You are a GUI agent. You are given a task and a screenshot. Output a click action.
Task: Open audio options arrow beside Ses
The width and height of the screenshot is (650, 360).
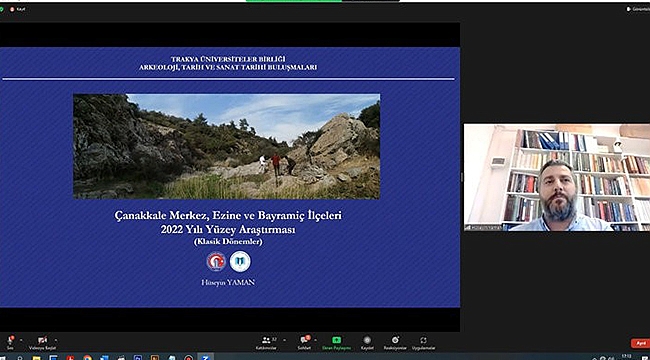click(21, 340)
